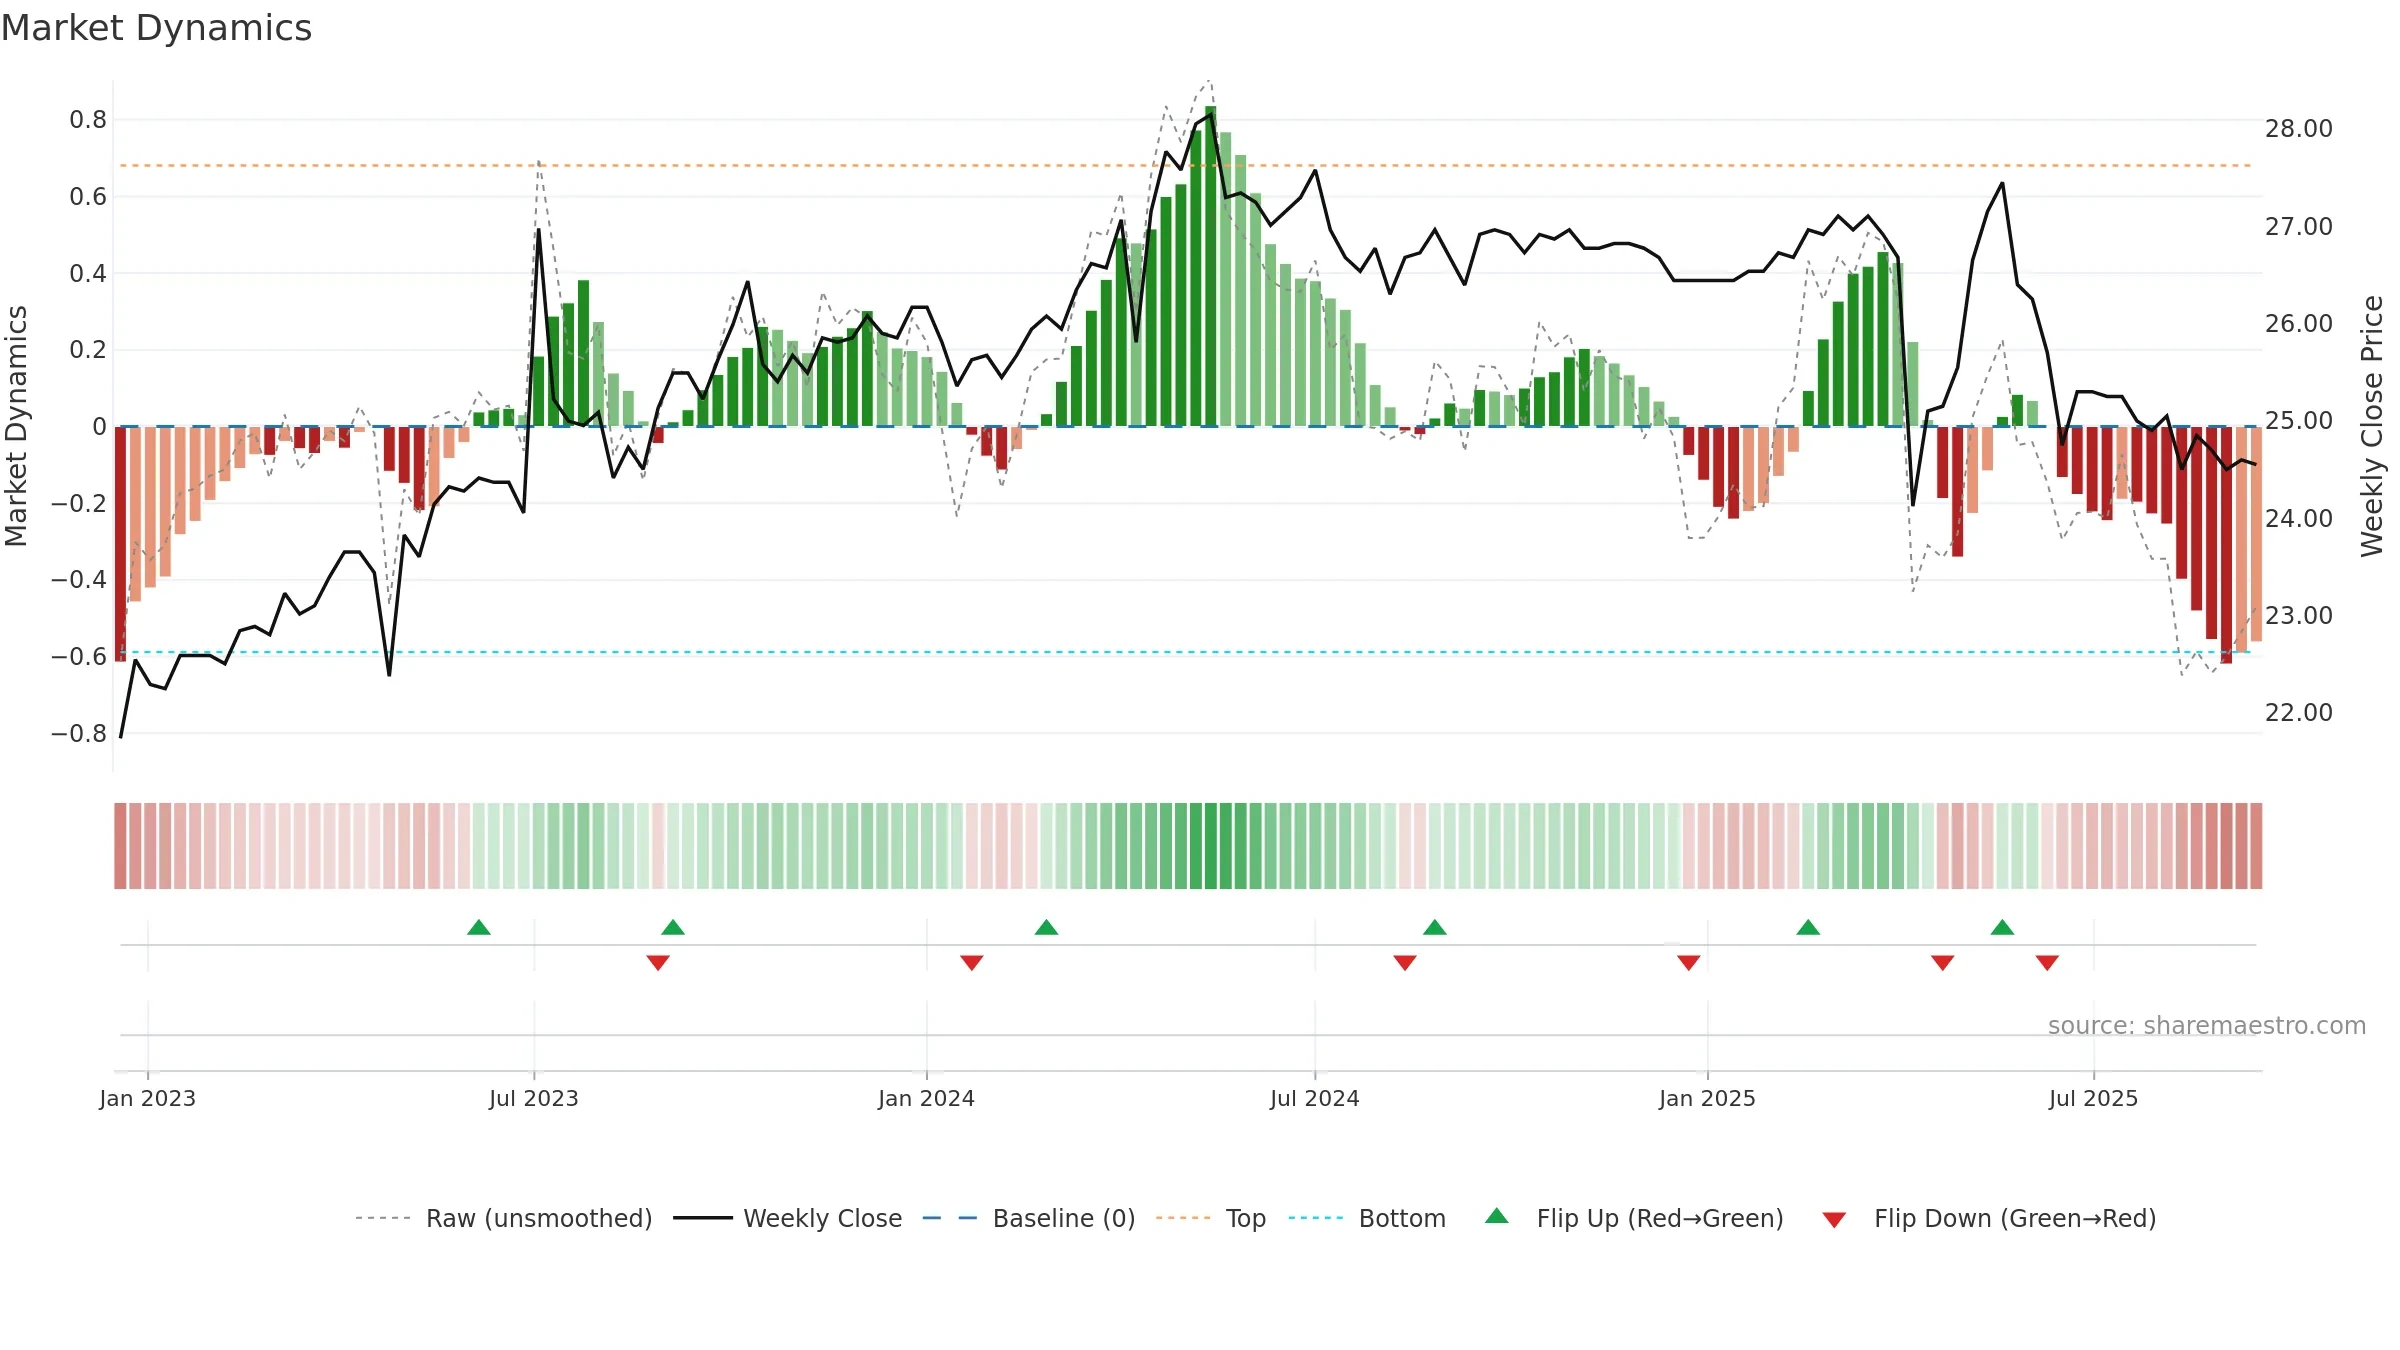Click the 25.00 price tick label
Viewport: 2400px width, 1350px height.
2299,421
